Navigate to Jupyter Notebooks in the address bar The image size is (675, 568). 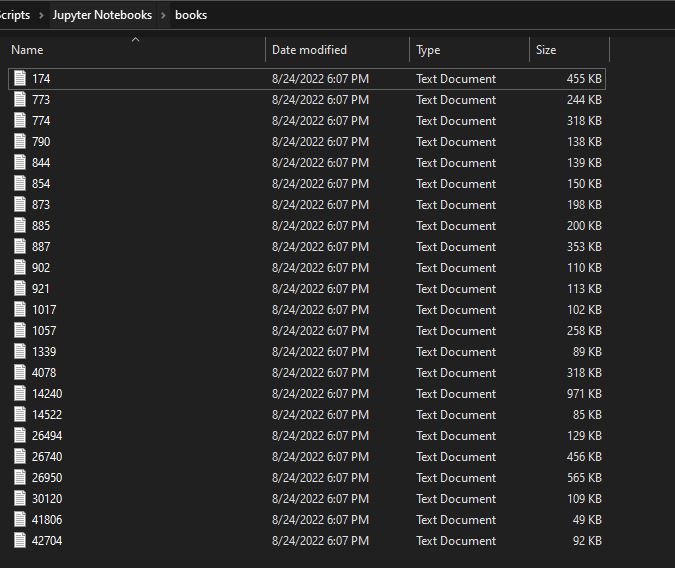click(x=102, y=15)
